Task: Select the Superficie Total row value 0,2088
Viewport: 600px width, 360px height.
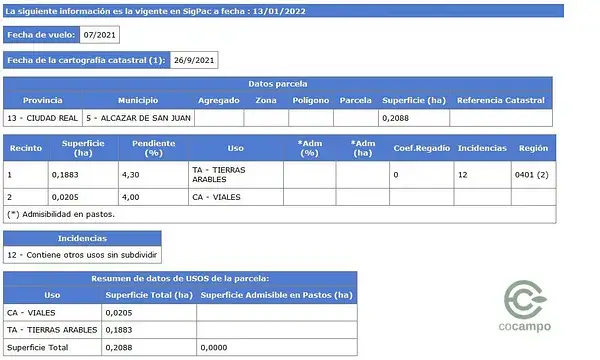Action: 149,347
